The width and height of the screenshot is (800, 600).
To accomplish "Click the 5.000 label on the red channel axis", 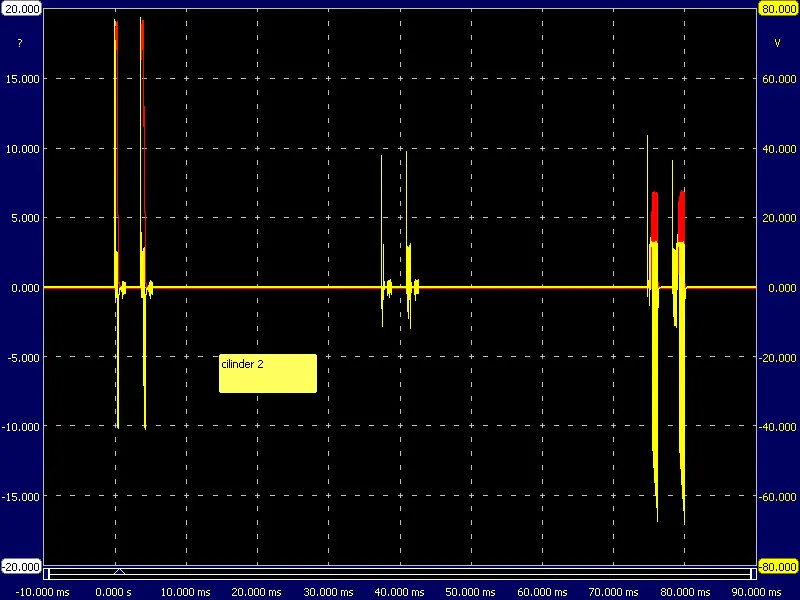I will coord(25,218).
